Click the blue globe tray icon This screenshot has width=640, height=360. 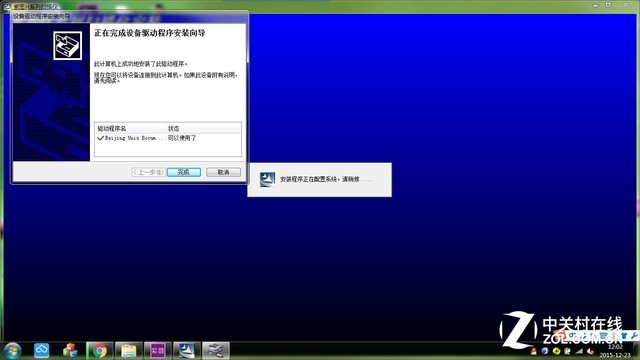click(x=545, y=351)
